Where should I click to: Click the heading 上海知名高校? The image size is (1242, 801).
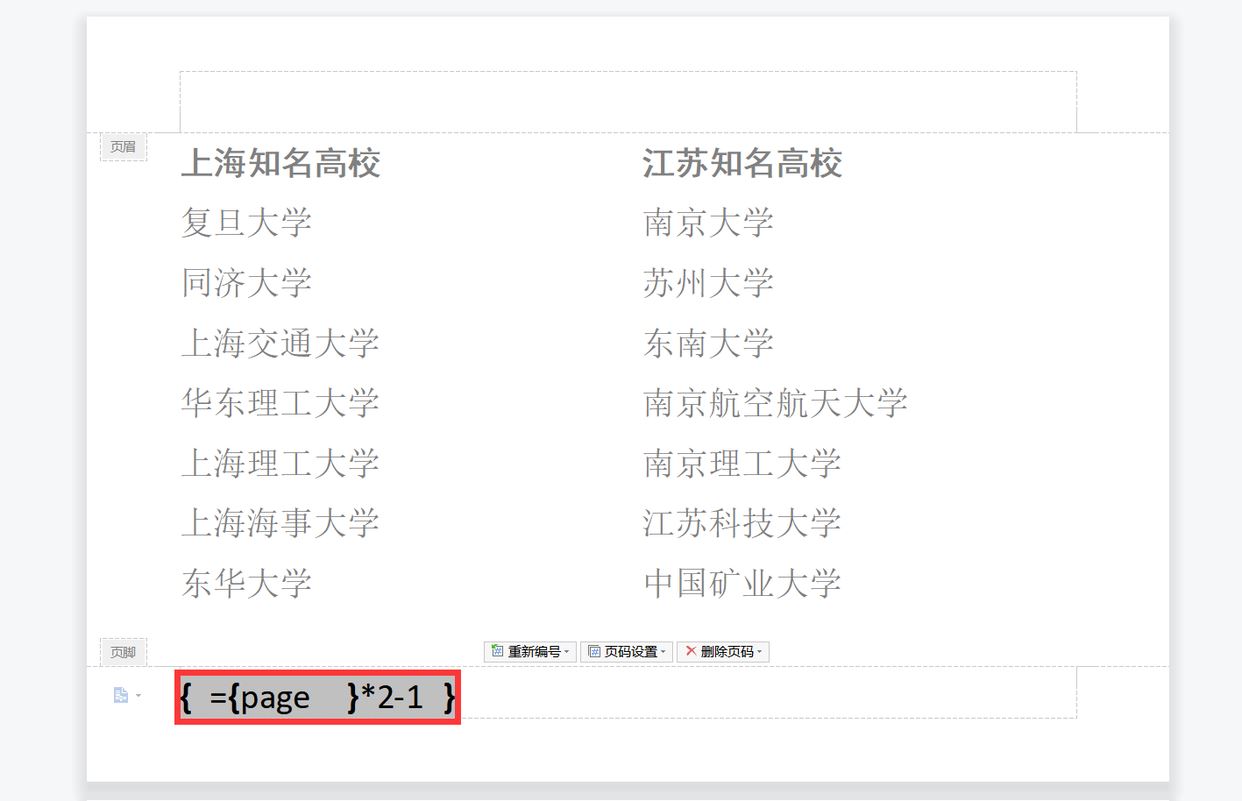[280, 163]
